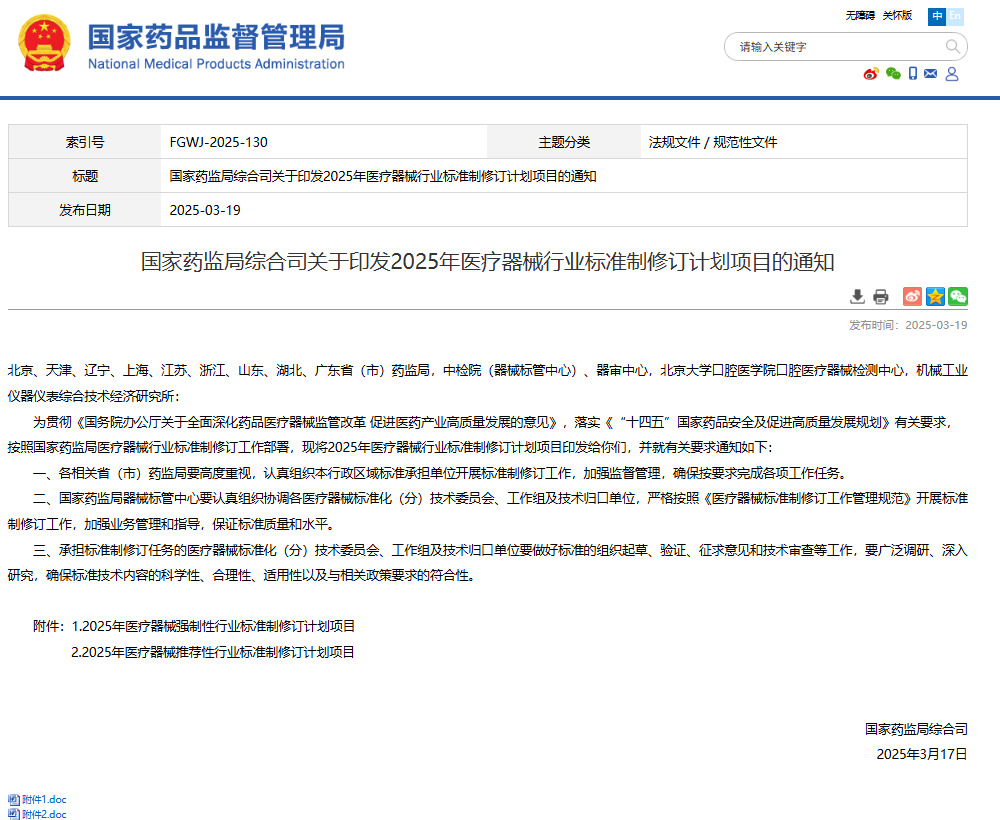This screenshot has height=820, width=1000.
Task: Click the search magnifier icon
Action: tap(953, 47)
